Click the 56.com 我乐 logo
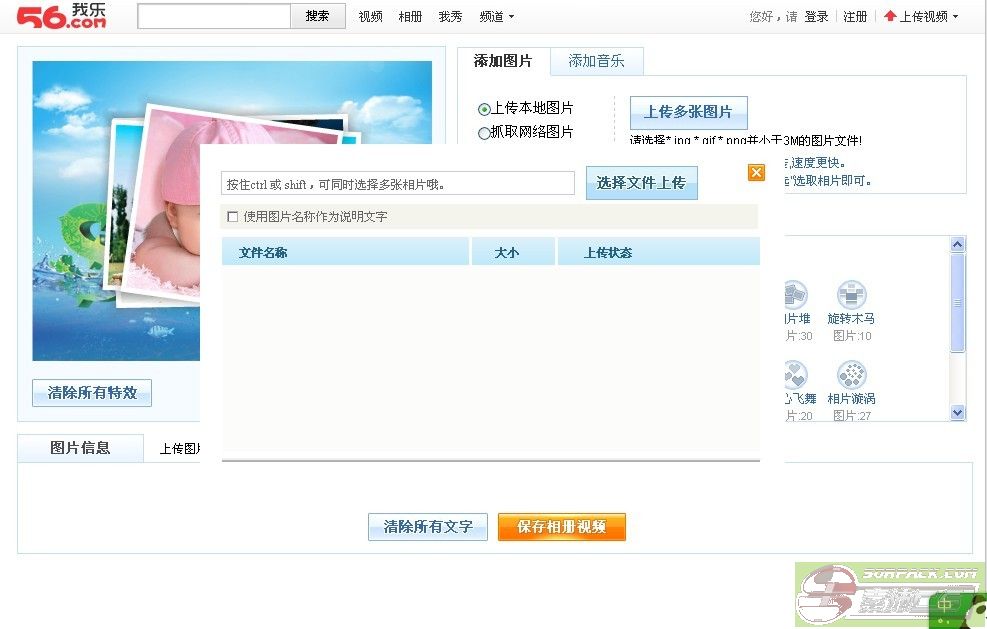 61,15
